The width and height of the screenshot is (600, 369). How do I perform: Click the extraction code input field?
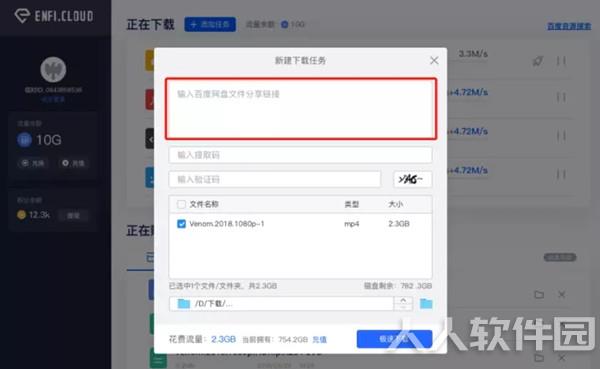tap(300, 155)
